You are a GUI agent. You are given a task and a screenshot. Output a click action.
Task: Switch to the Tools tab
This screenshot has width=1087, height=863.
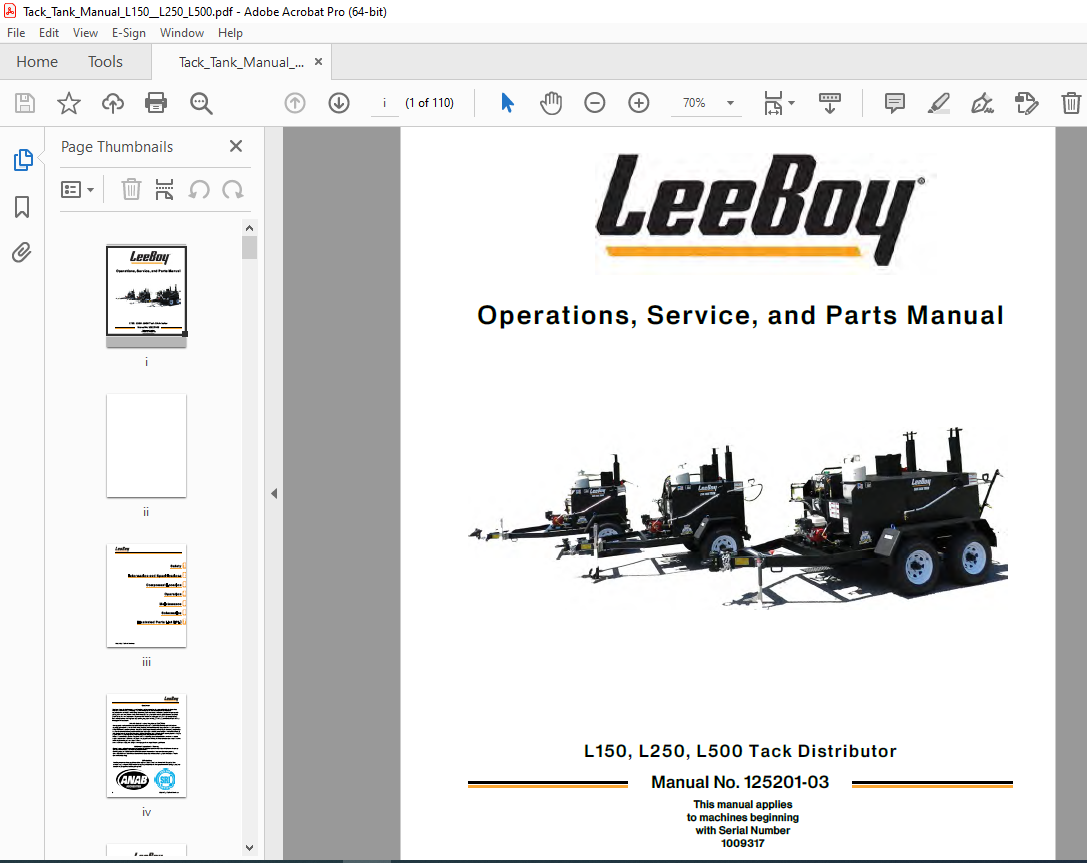pos(105,62)
